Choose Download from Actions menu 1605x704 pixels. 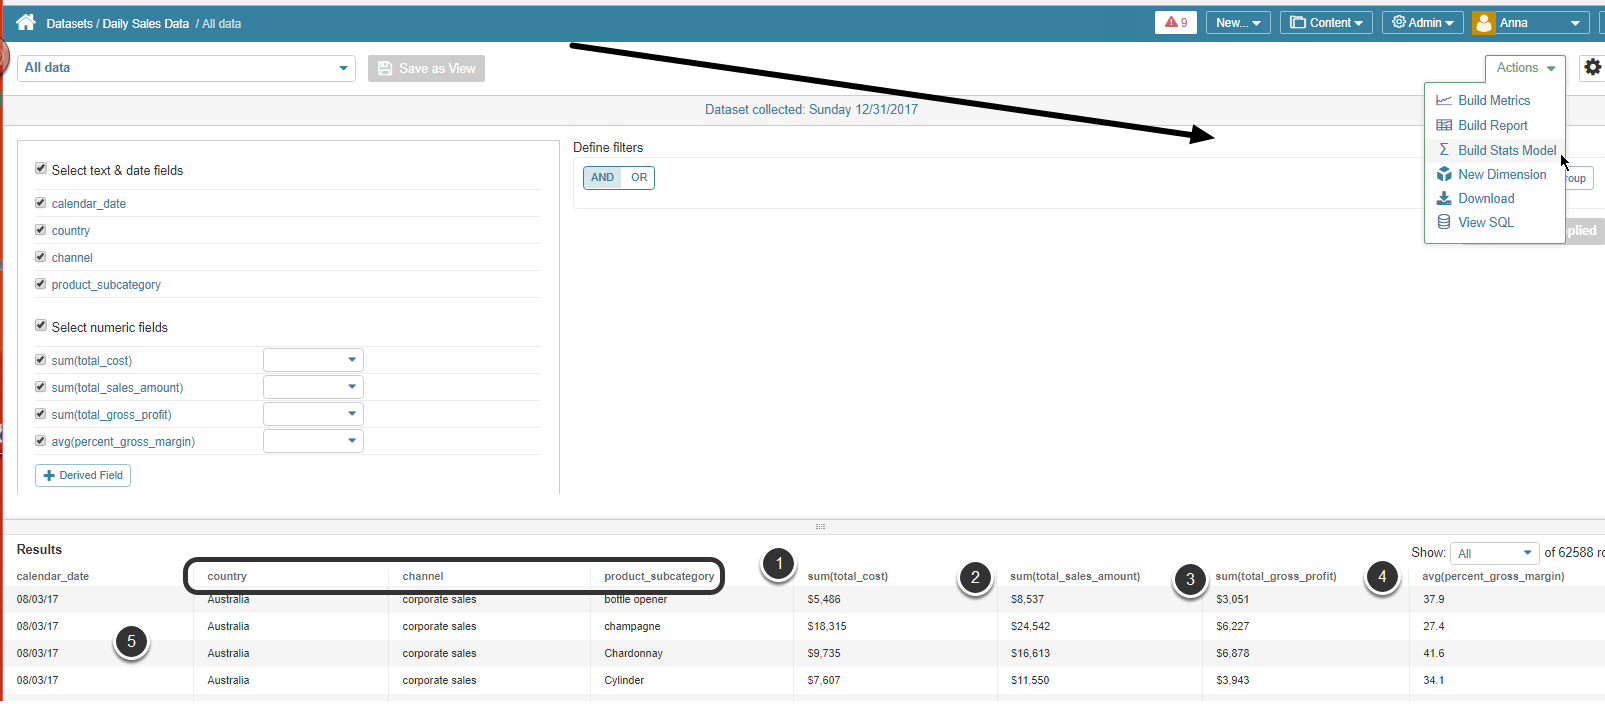click(1494, 198)
